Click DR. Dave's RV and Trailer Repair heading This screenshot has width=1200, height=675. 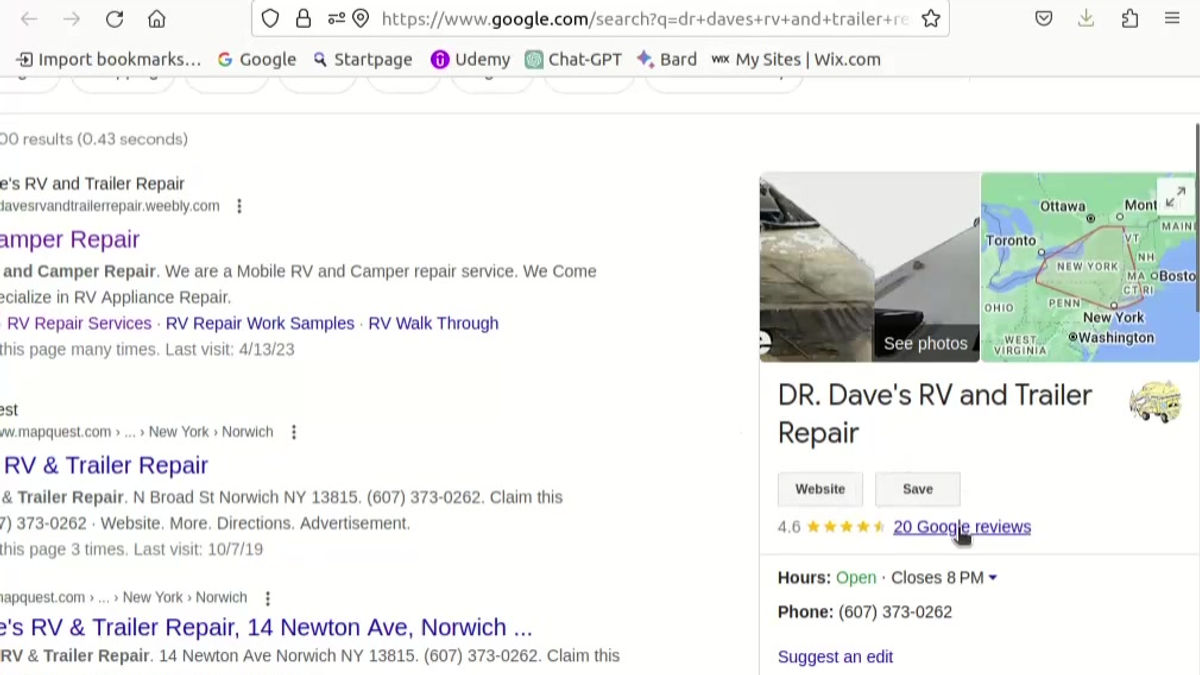pyautogui.click(x=935, y=414)
